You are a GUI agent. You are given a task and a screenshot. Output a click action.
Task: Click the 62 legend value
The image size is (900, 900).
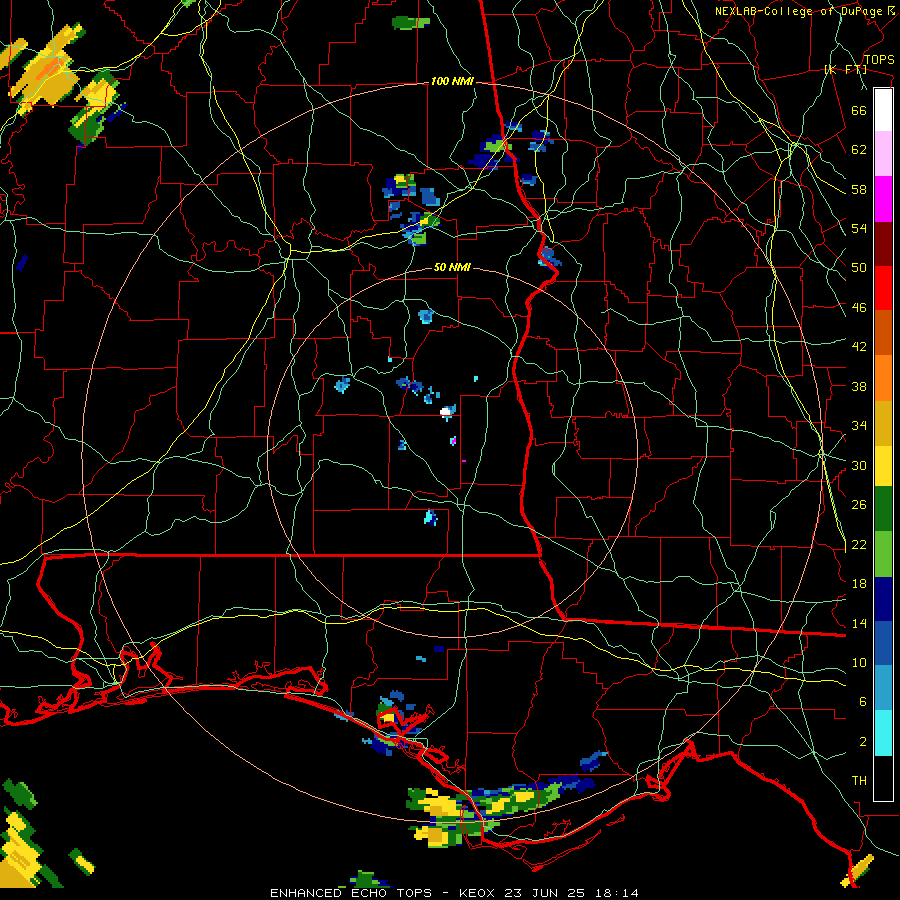(859, 150)
